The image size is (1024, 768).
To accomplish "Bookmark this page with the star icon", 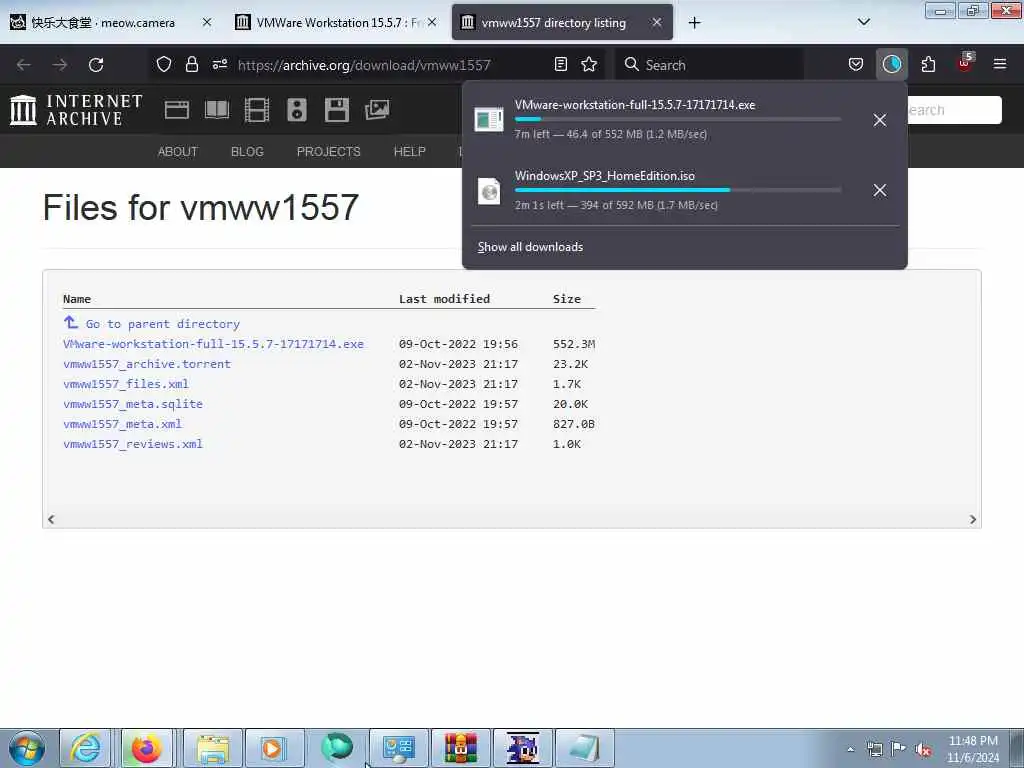I will point(589,64).
